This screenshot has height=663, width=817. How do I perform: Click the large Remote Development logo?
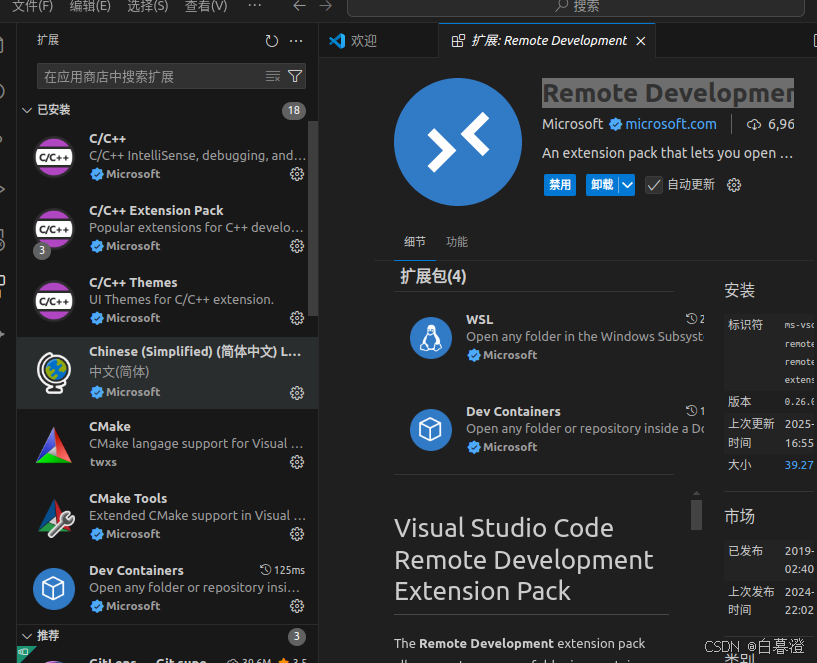457,142
